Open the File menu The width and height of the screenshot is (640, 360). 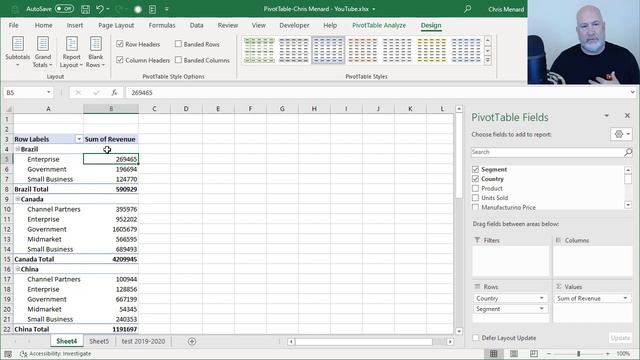(13, 25)
